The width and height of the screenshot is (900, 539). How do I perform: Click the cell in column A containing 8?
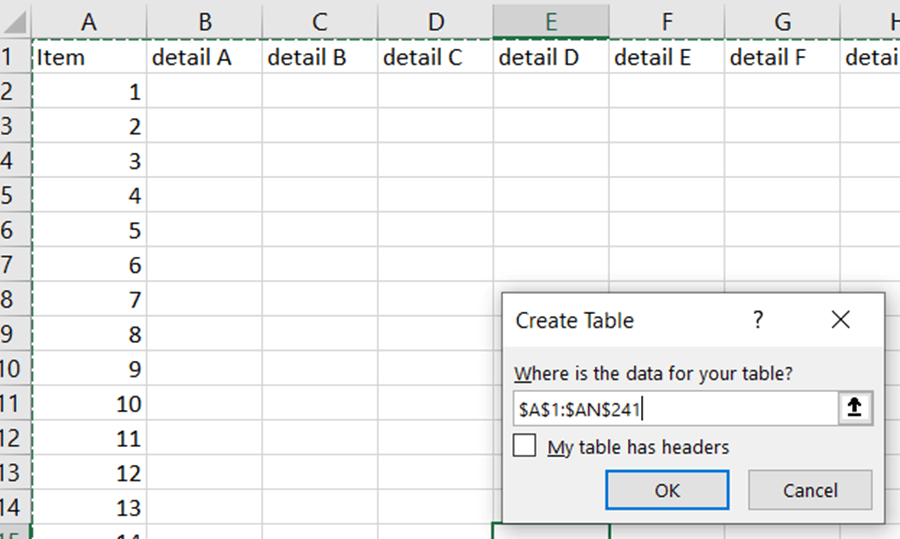[90, 334]
